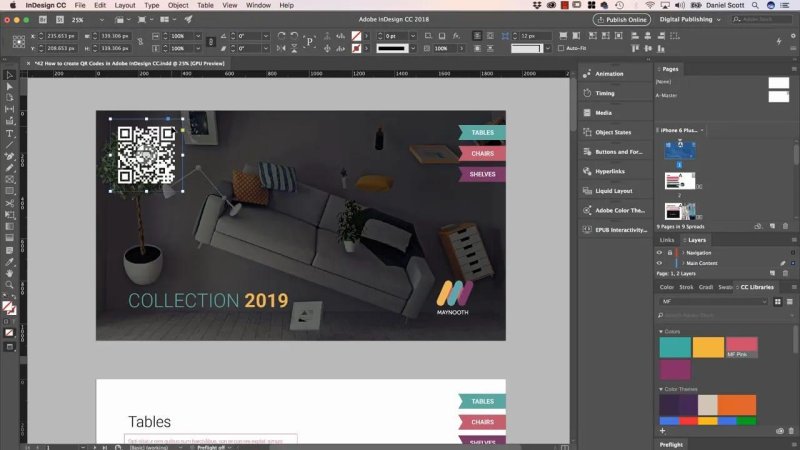Click the X position input field
This screenshot has height=450, width=800.
61,36
